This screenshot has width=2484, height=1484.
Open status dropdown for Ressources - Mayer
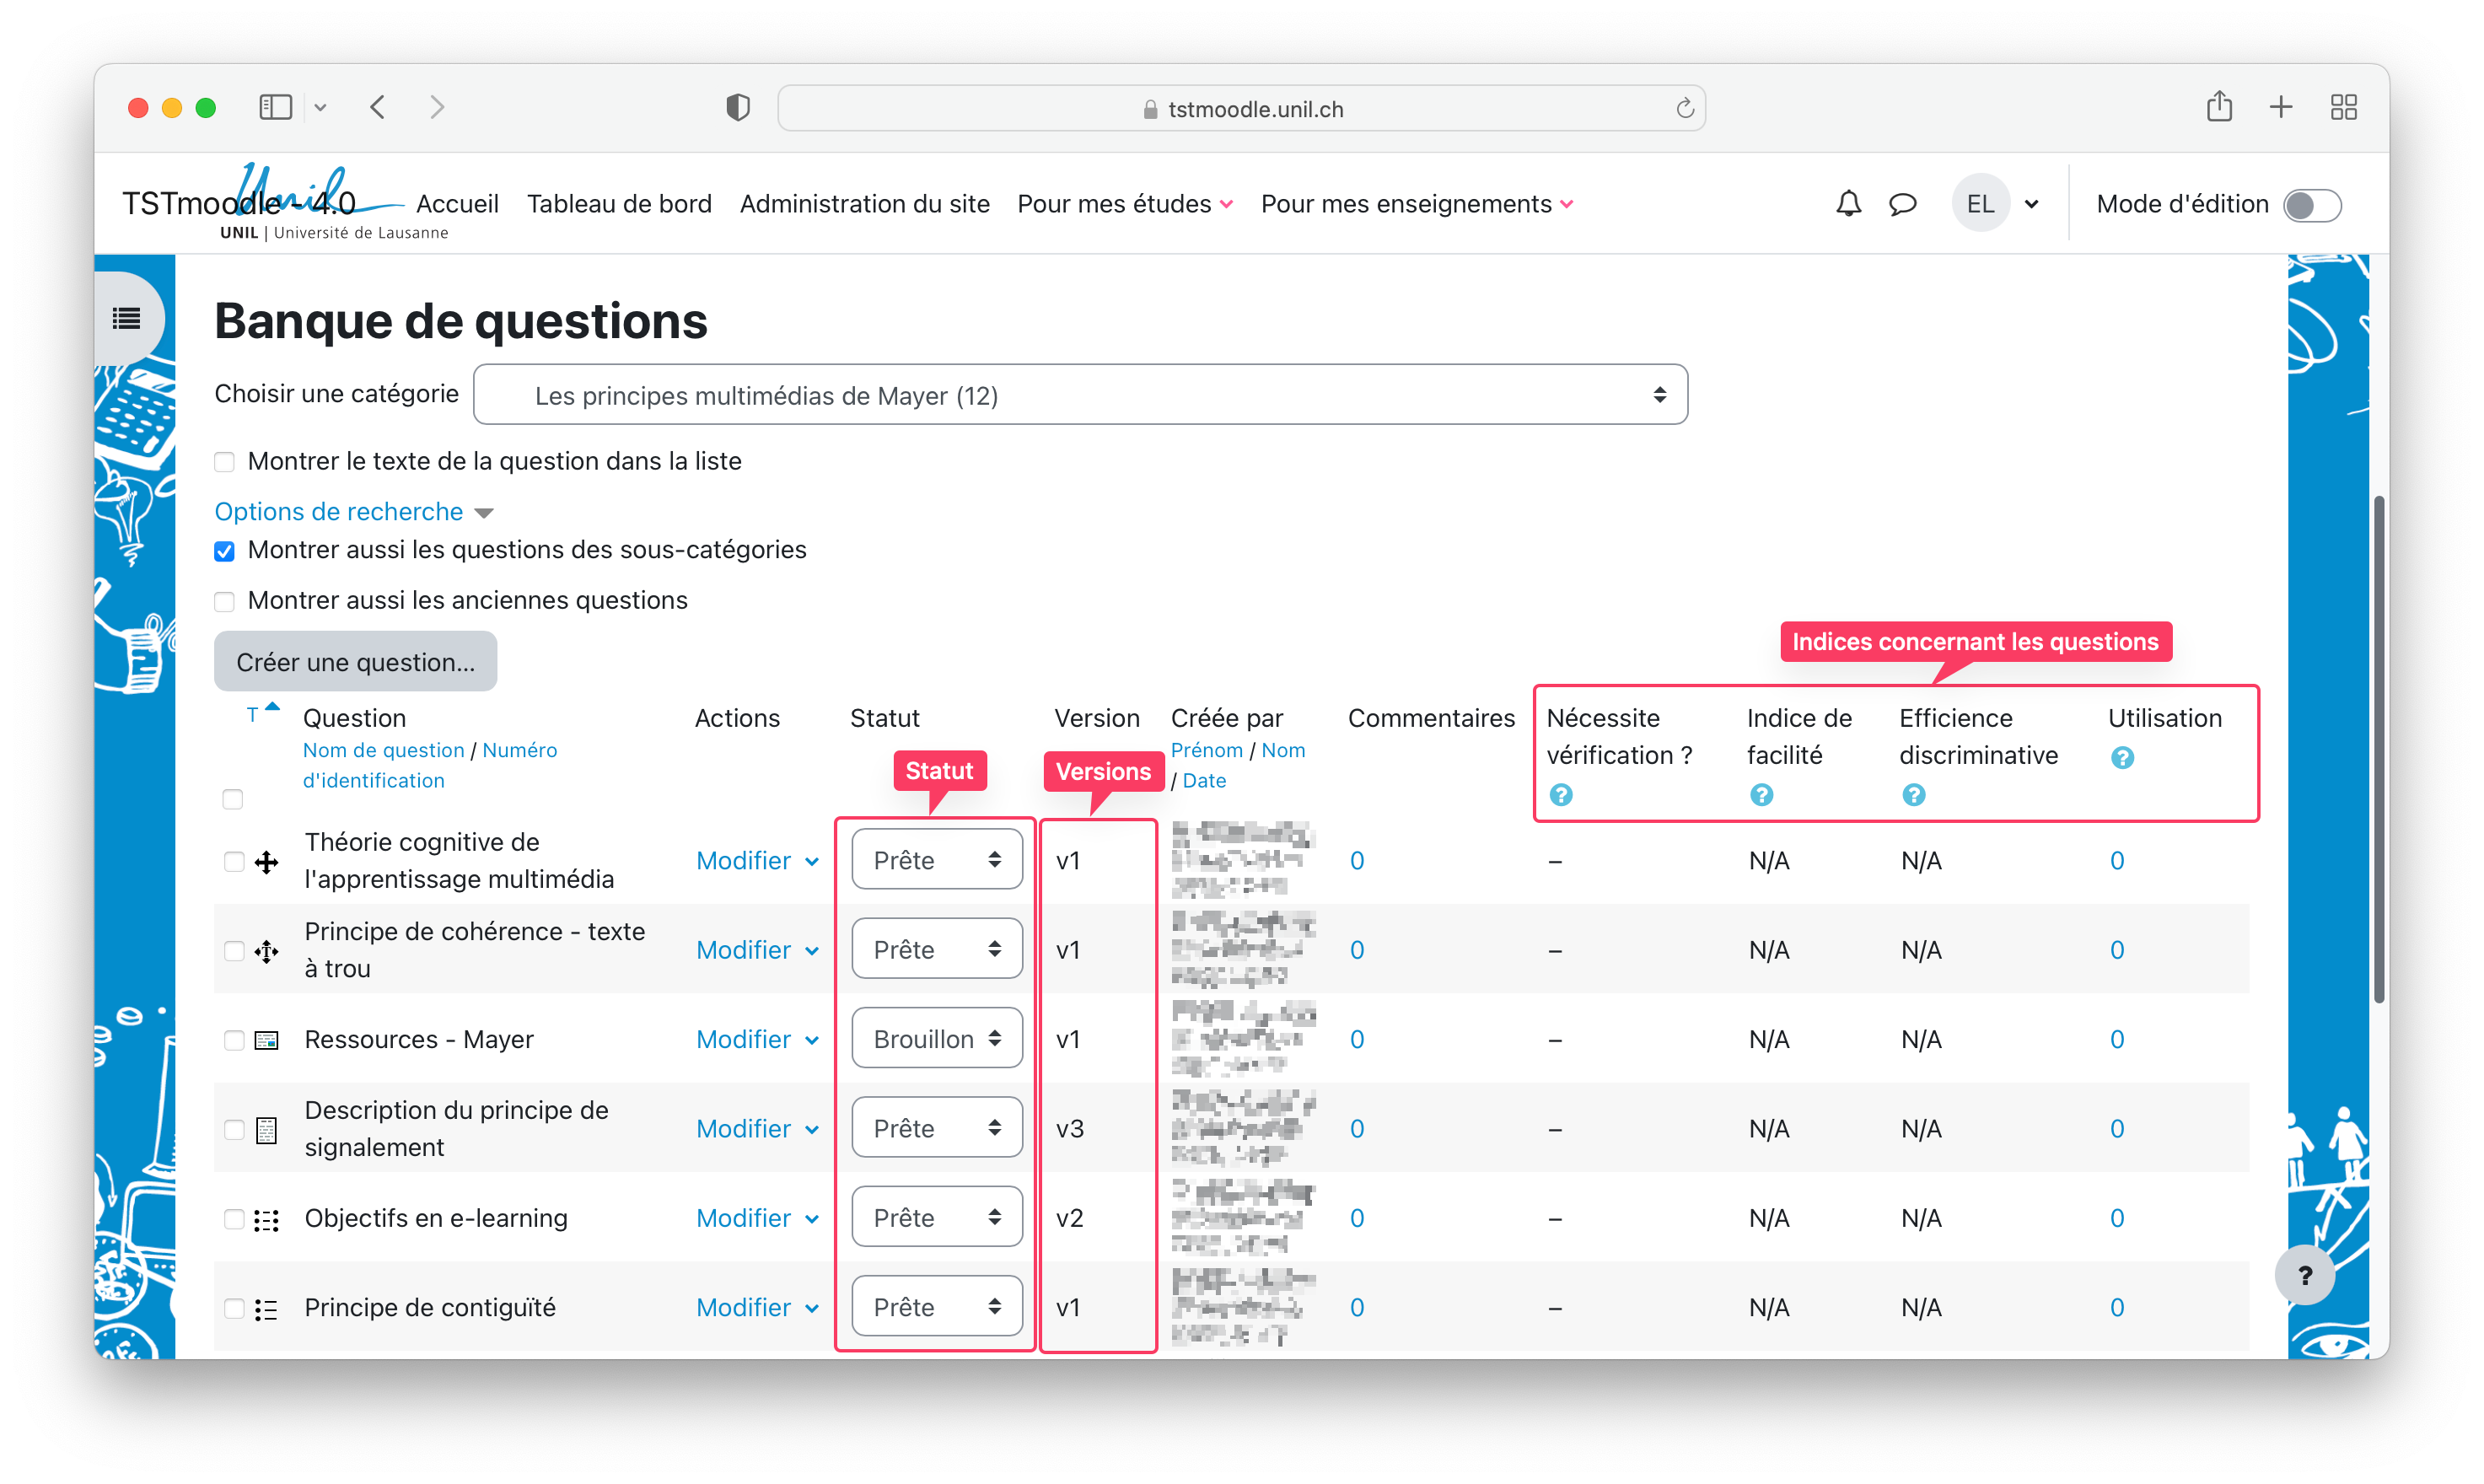[936, 1039]
